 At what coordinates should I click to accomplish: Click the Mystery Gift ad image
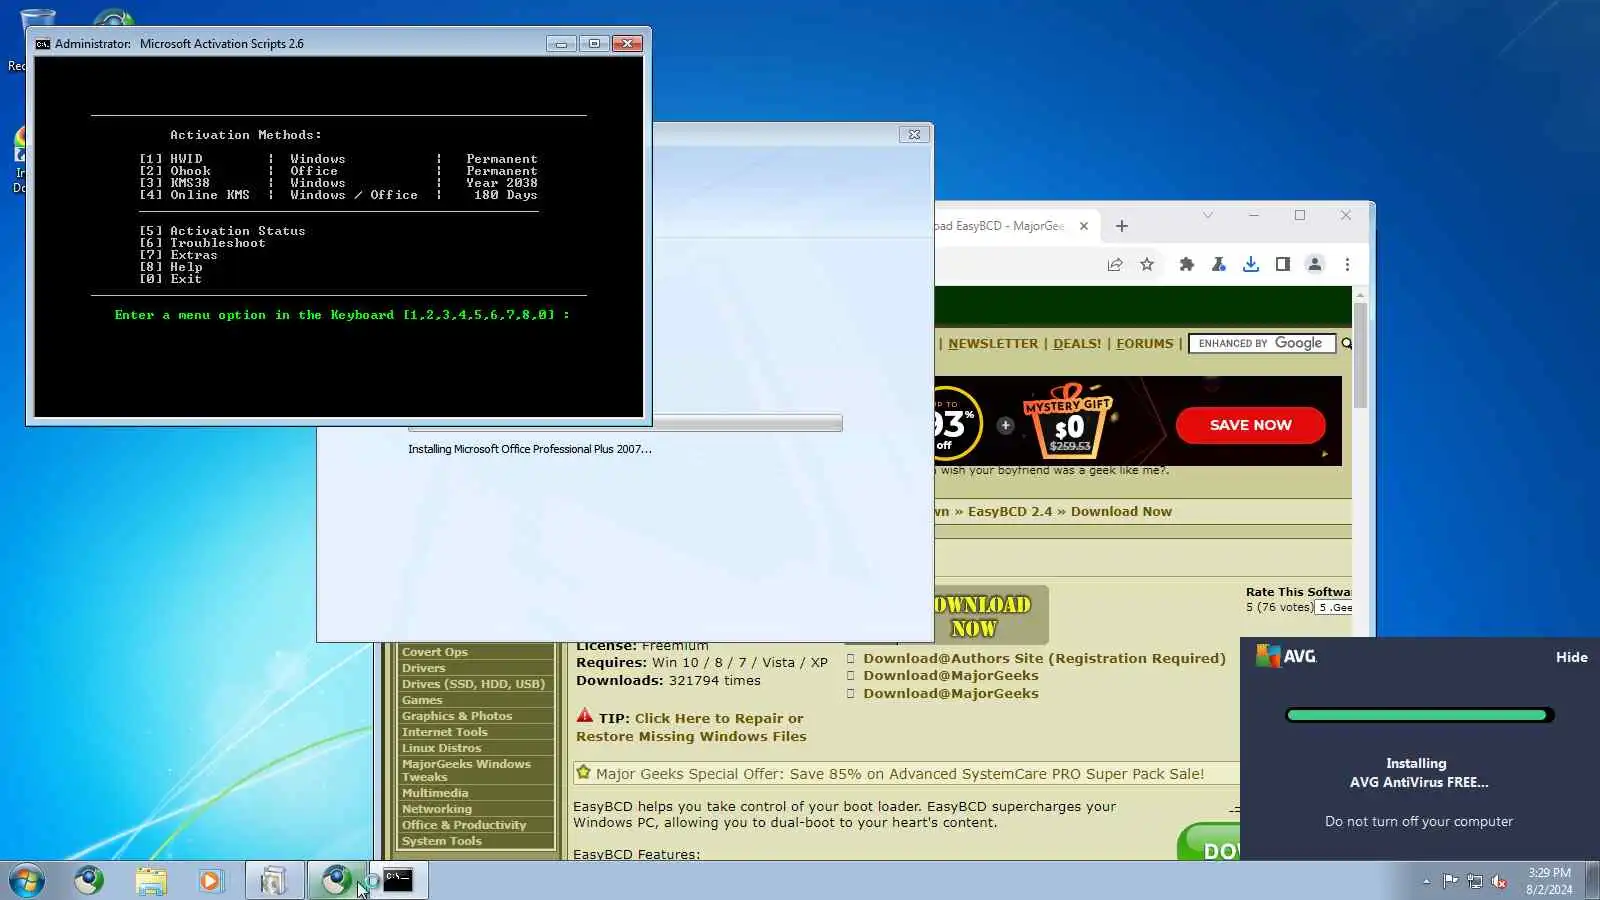[1068, 422]
